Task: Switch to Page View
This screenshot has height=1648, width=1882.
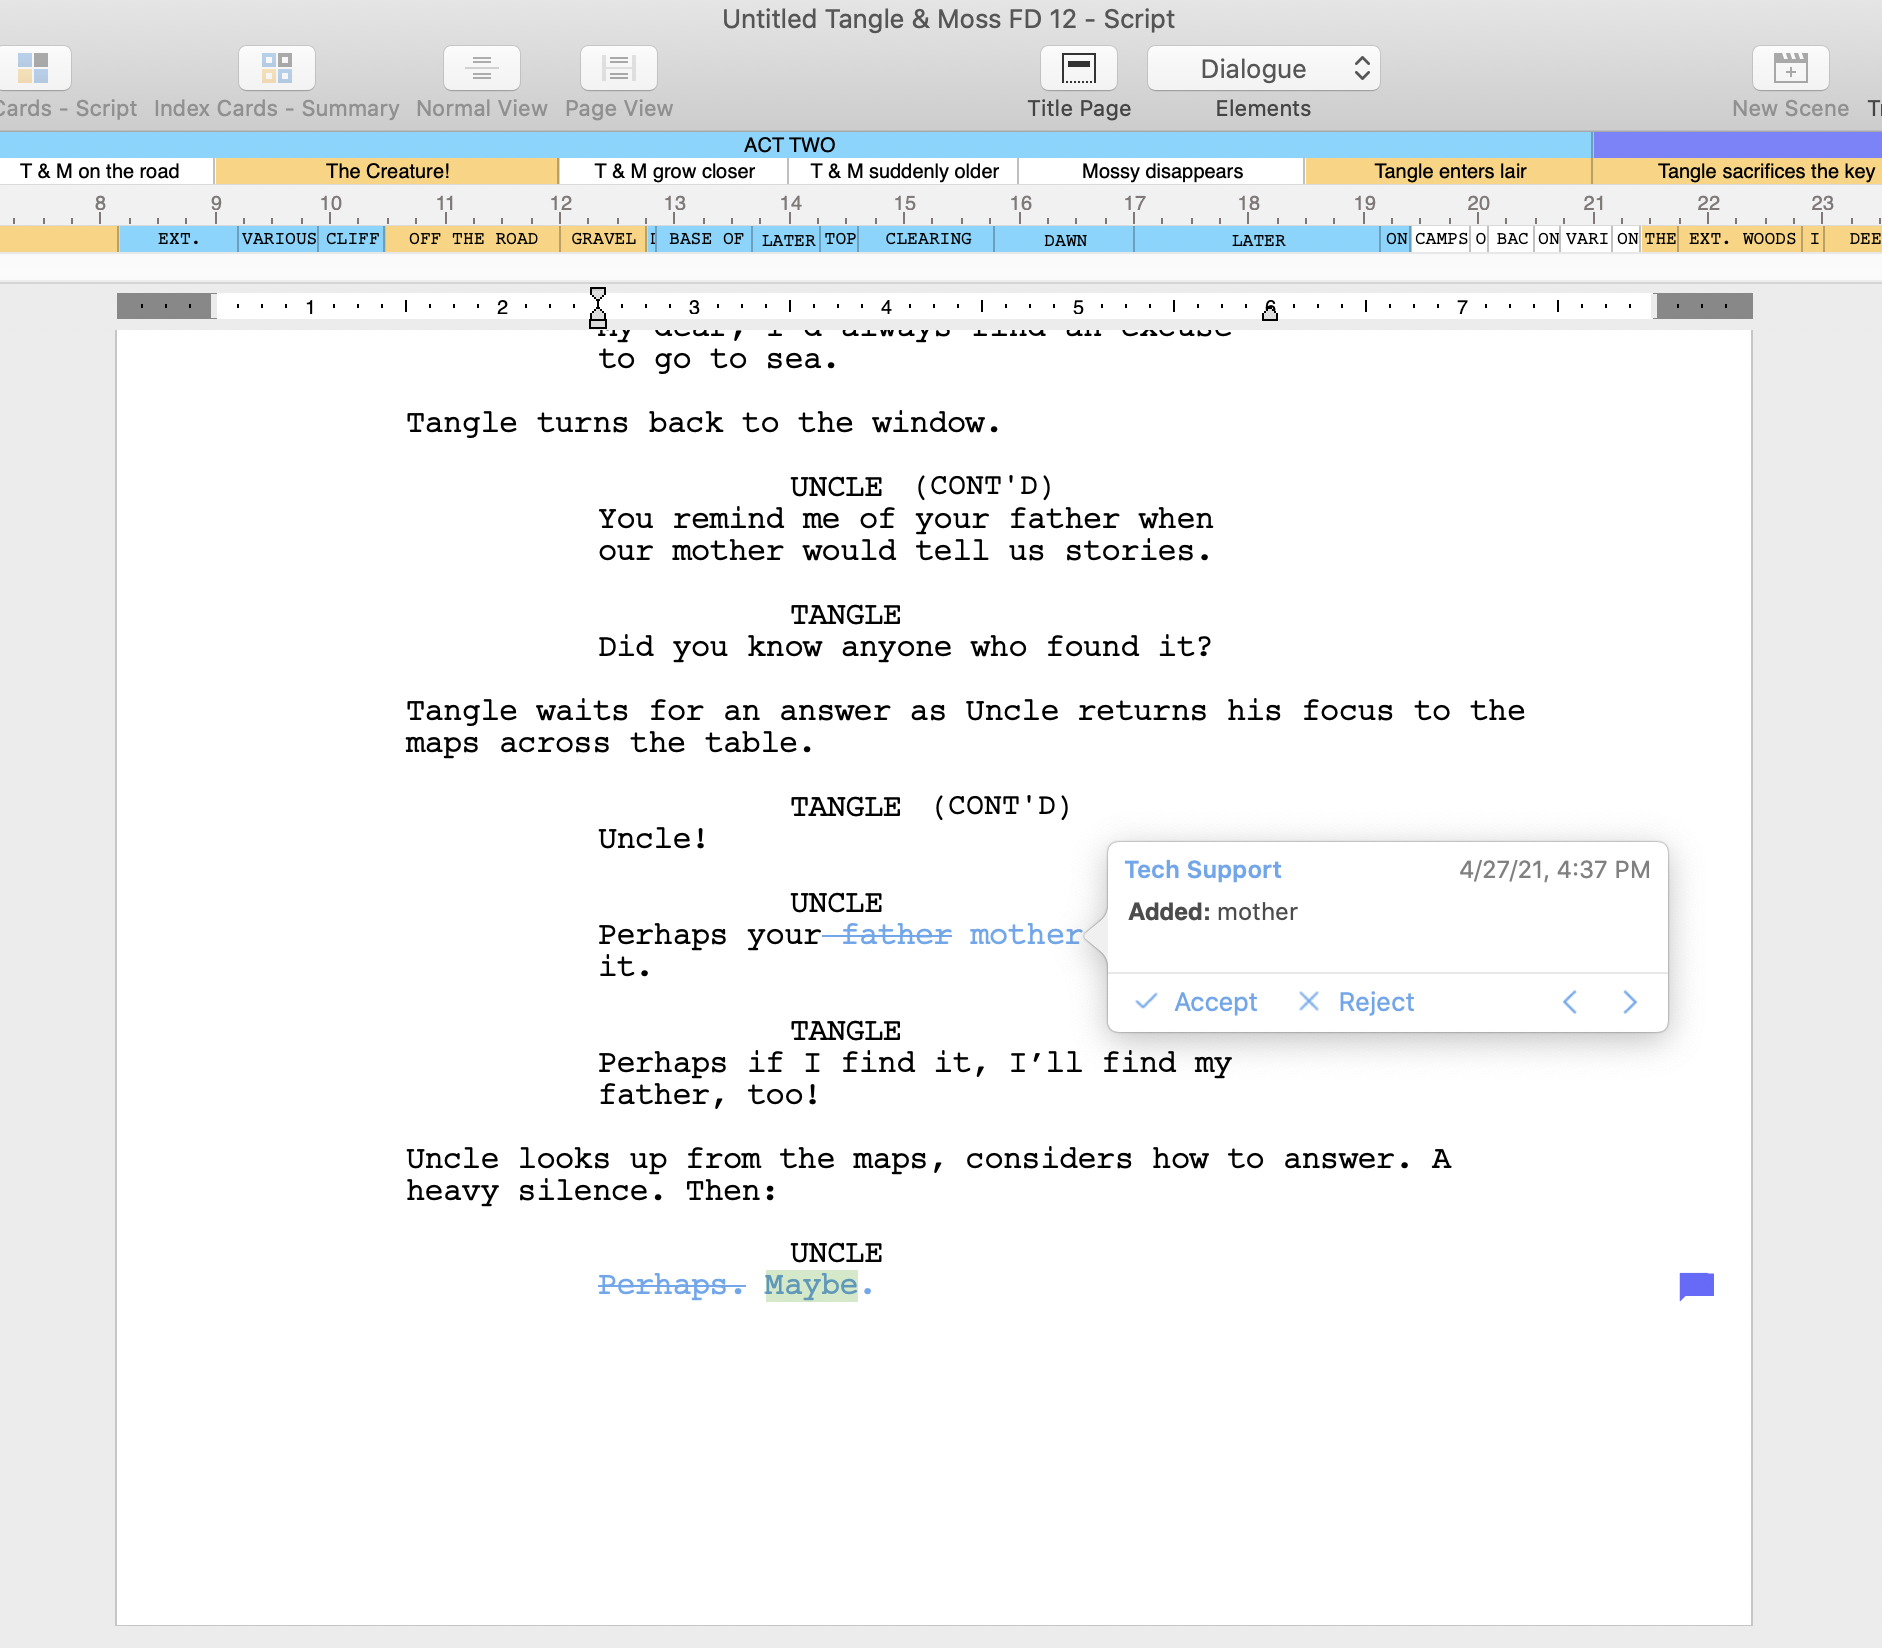Action: (618, 68)
